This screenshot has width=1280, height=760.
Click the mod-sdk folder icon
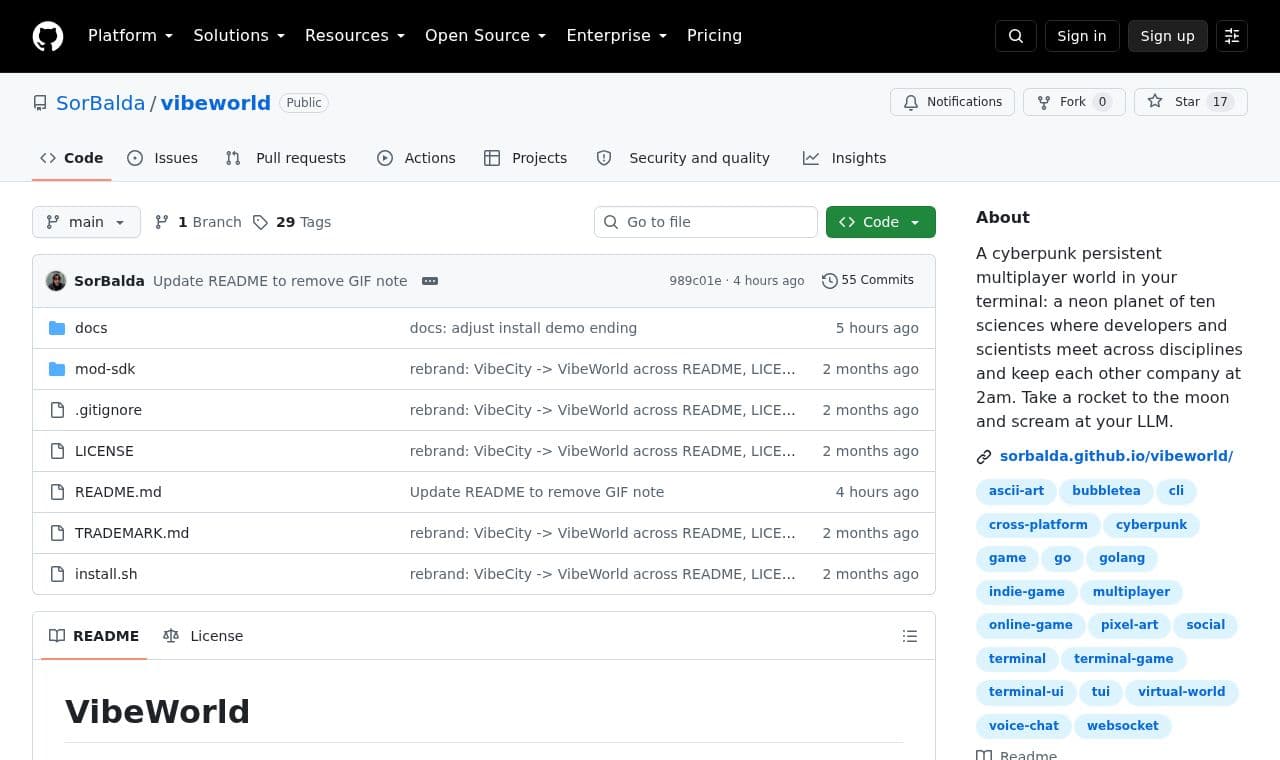(x=57, y=369)
